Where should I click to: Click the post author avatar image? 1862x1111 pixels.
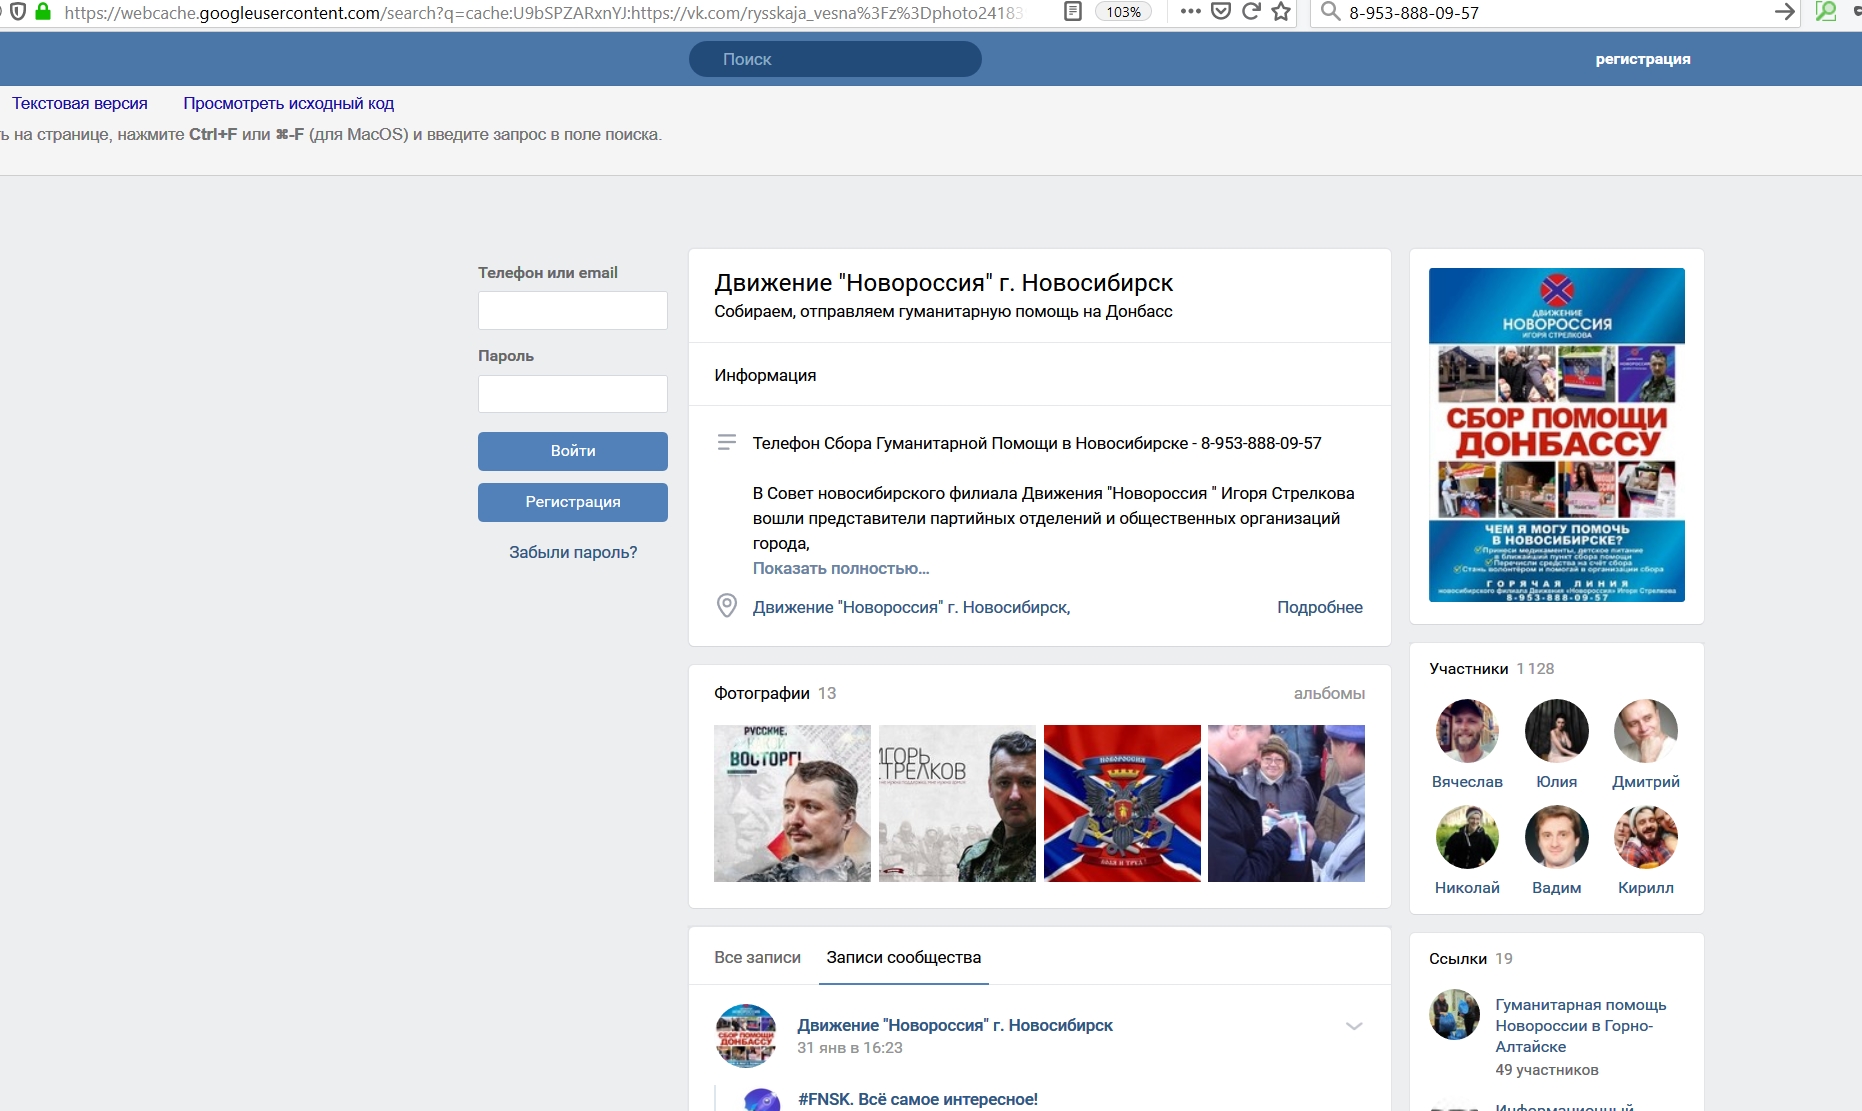tap(746, 1036)
